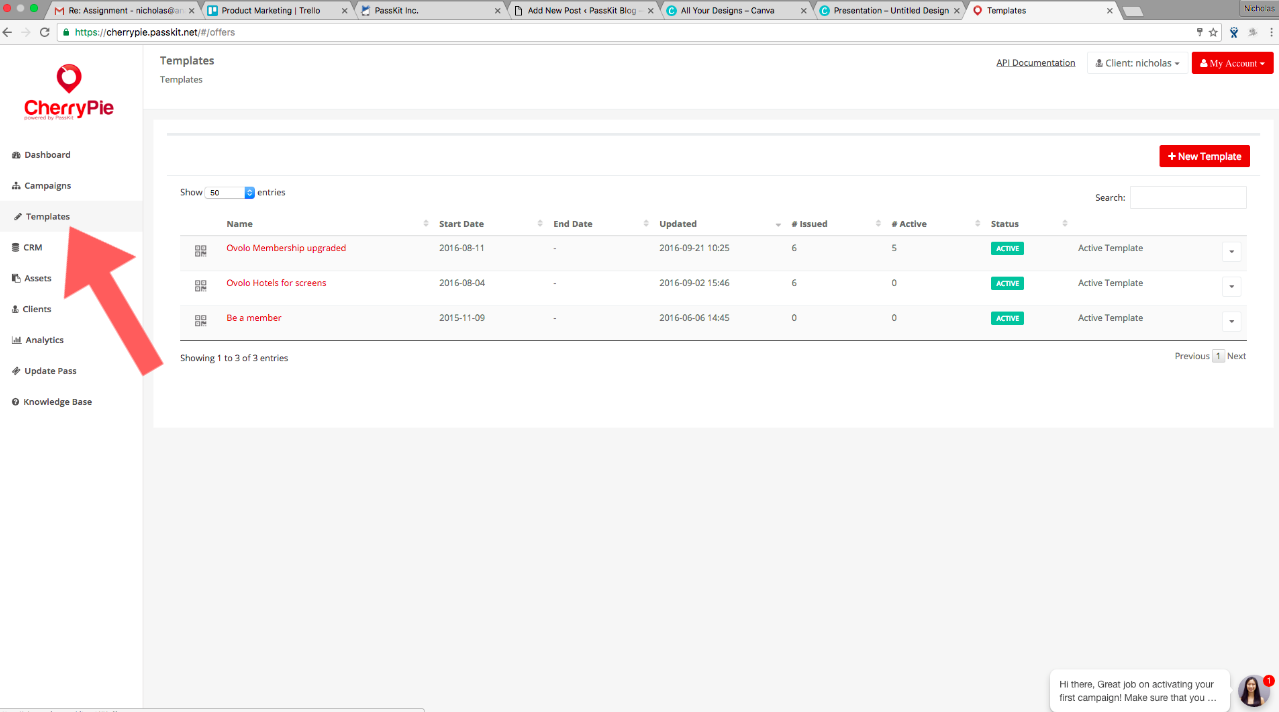Switch to All Your Designs Canva tab
Screen dimensions: 1279x712
pyautogui.click(x=738, y=11)
